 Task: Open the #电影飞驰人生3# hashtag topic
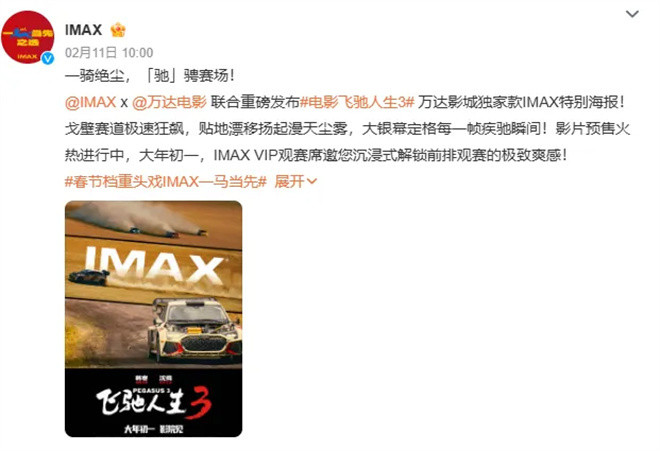coord(357,102)
